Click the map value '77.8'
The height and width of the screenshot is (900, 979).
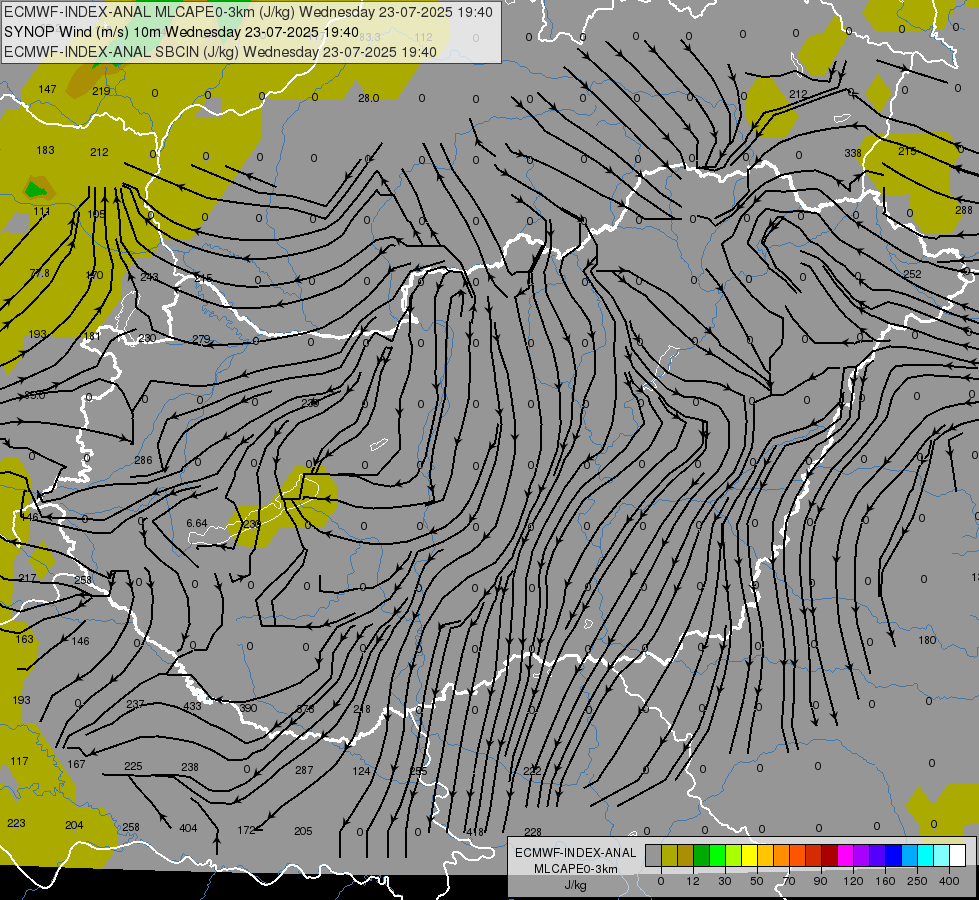(x=39, y=274)
